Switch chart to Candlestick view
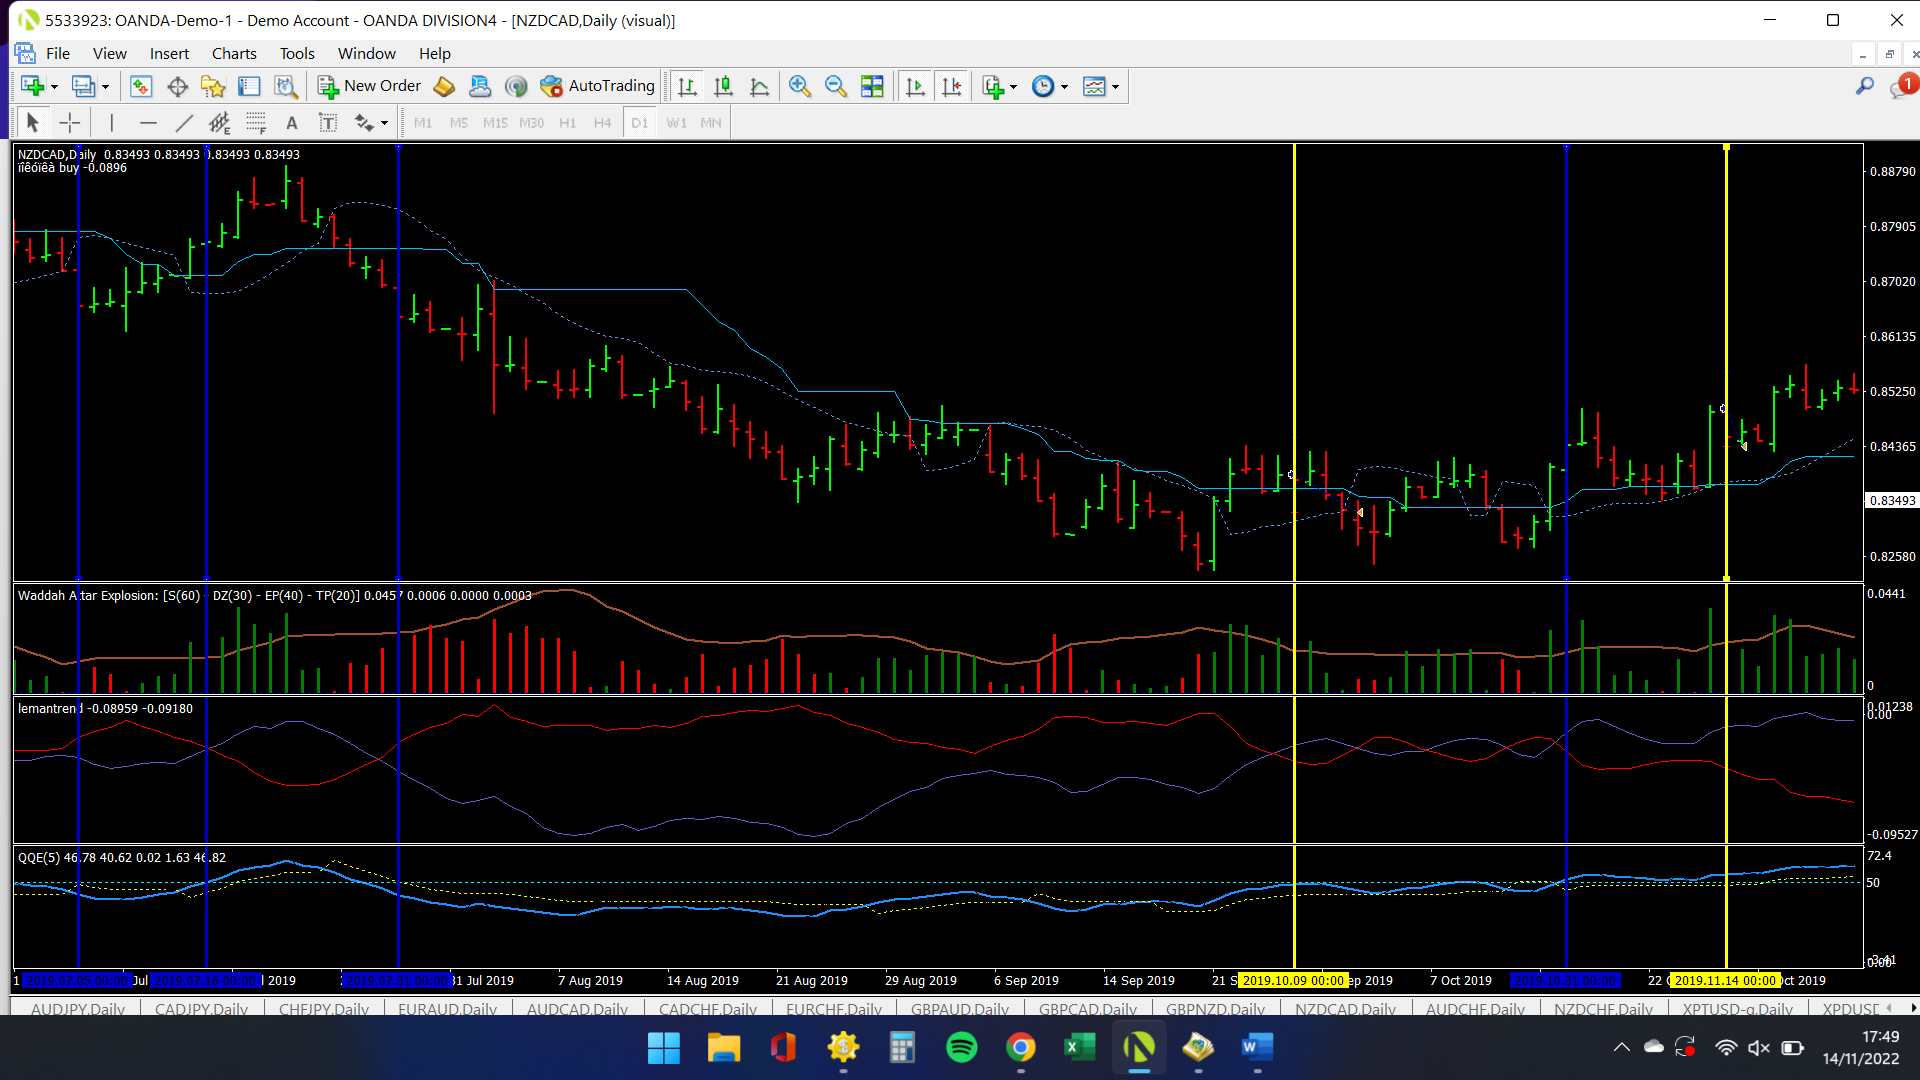This screenshot has height=1080, width=1920. 724,86
